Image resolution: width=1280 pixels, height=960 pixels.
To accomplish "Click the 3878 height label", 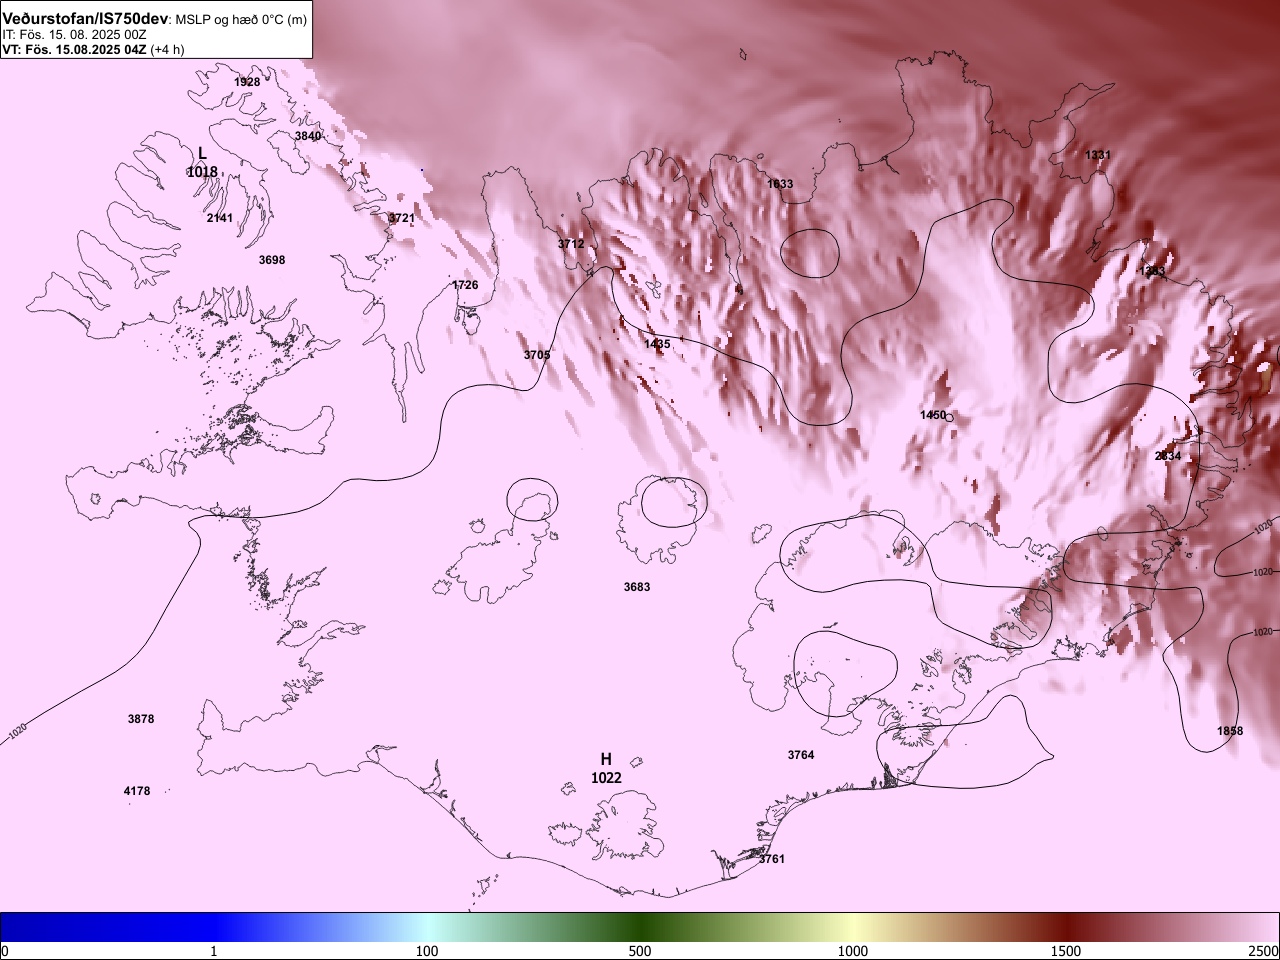I will pyautogui.click(x=141, y=719).
